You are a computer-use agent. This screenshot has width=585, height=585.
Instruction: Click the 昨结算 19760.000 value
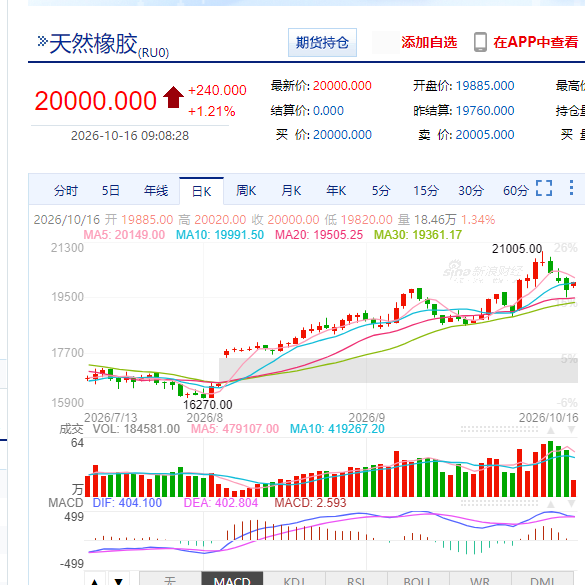pos(485,111)
